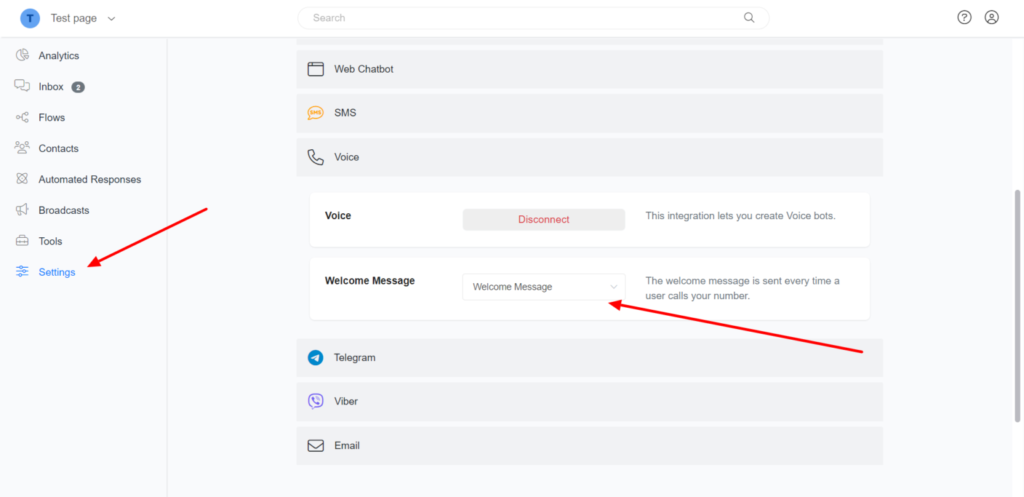
Task: Click the Voice phone handset icon
Action: pos(315,157)
